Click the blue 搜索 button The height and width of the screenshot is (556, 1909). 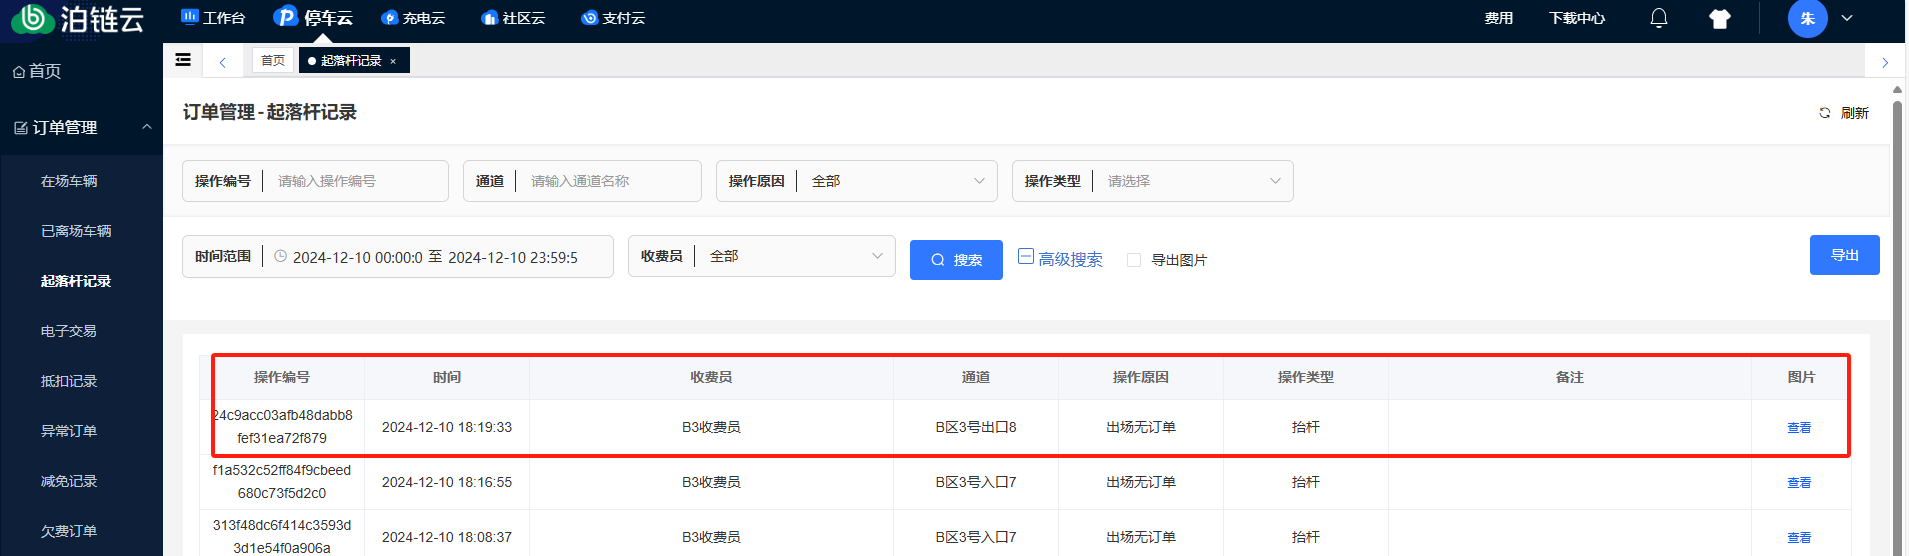point(956,260)
